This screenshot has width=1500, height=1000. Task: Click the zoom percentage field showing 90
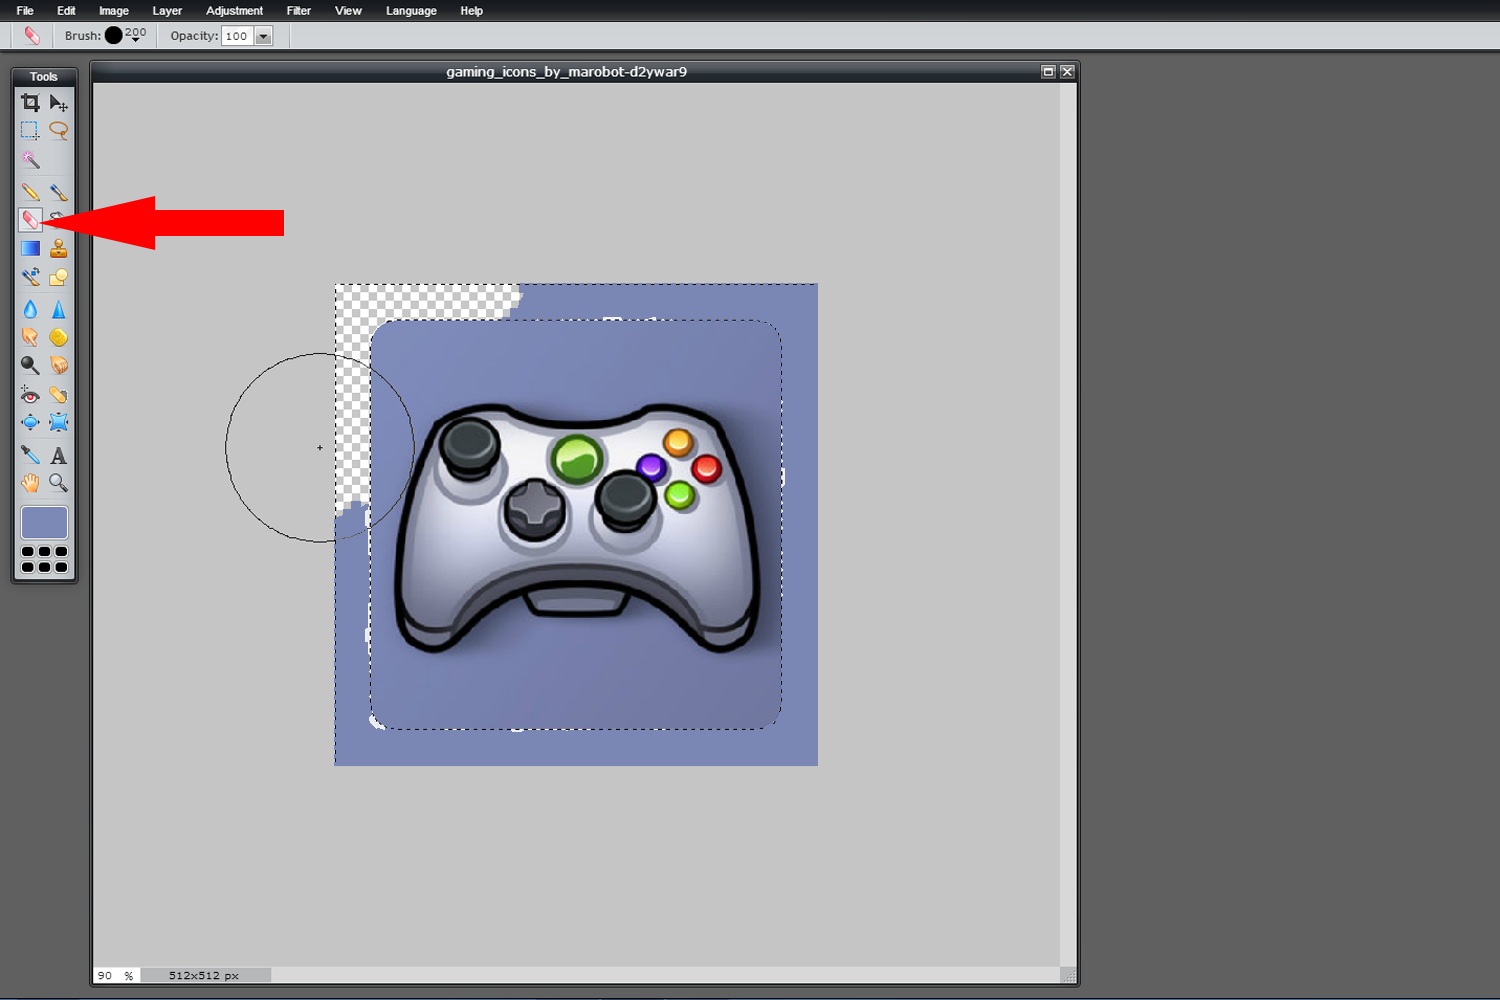106,975
